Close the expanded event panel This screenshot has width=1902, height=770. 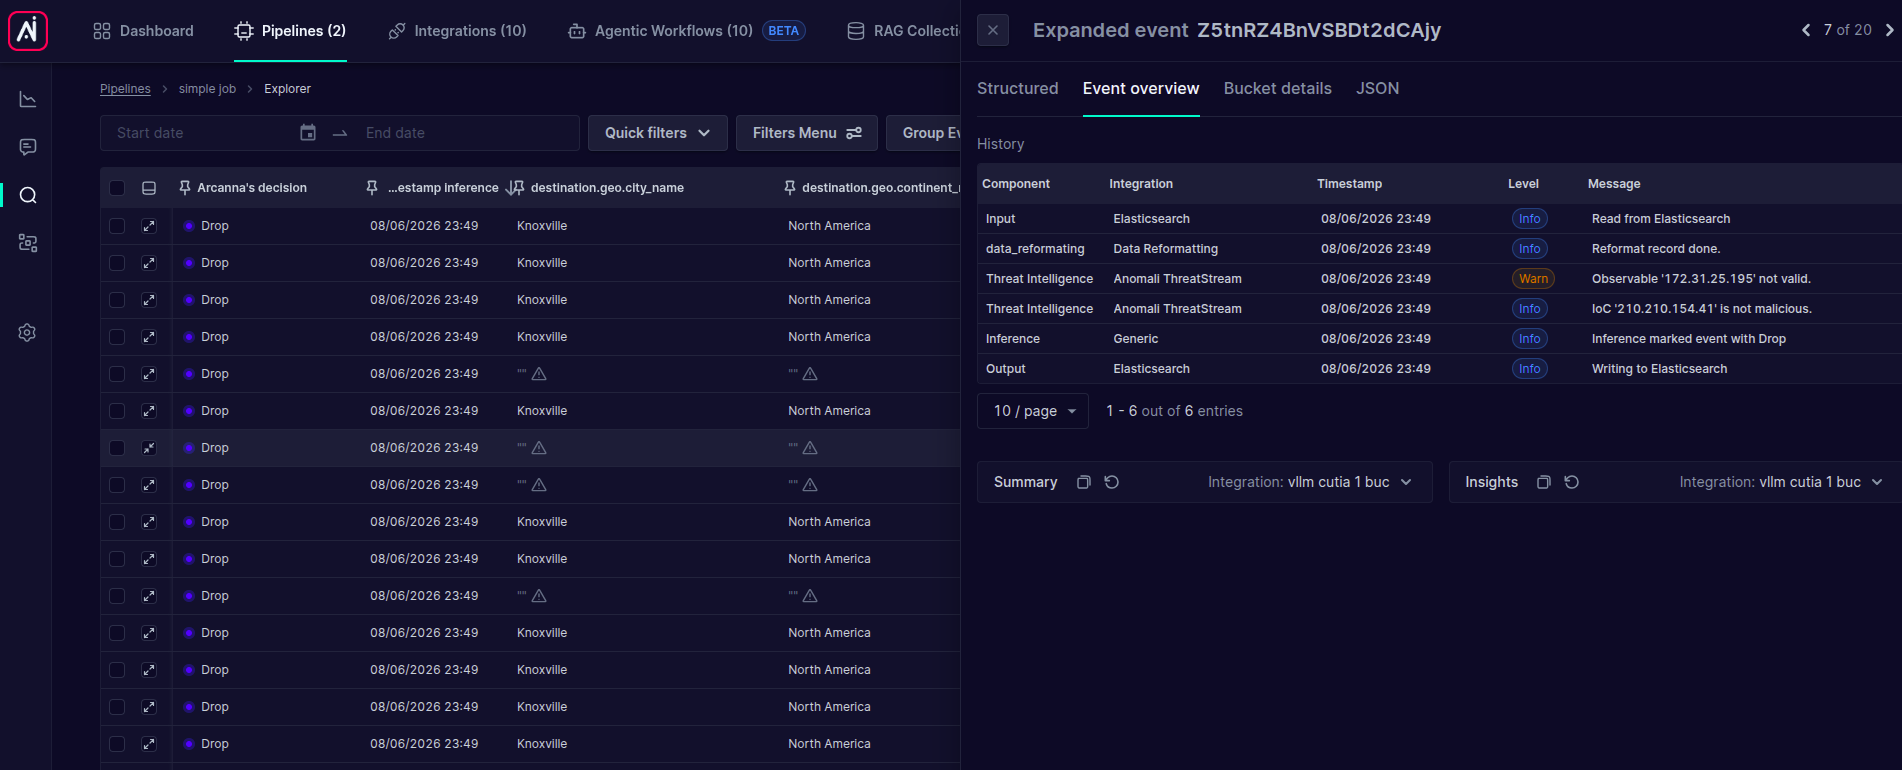tap(993, 30)
